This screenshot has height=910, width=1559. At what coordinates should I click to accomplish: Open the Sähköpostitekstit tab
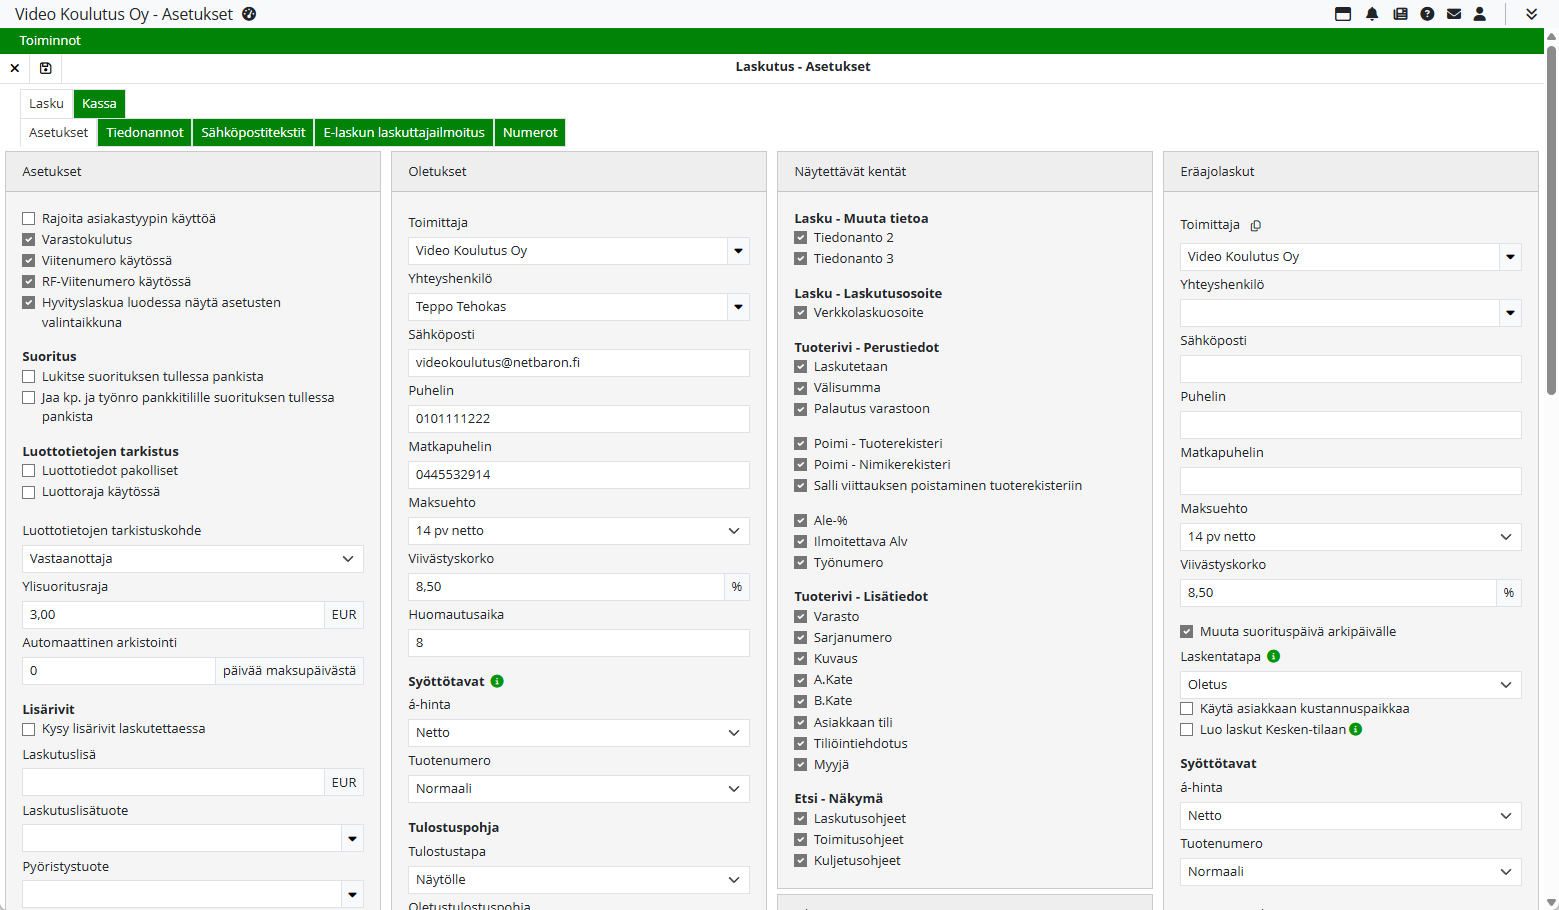point(253,133)
